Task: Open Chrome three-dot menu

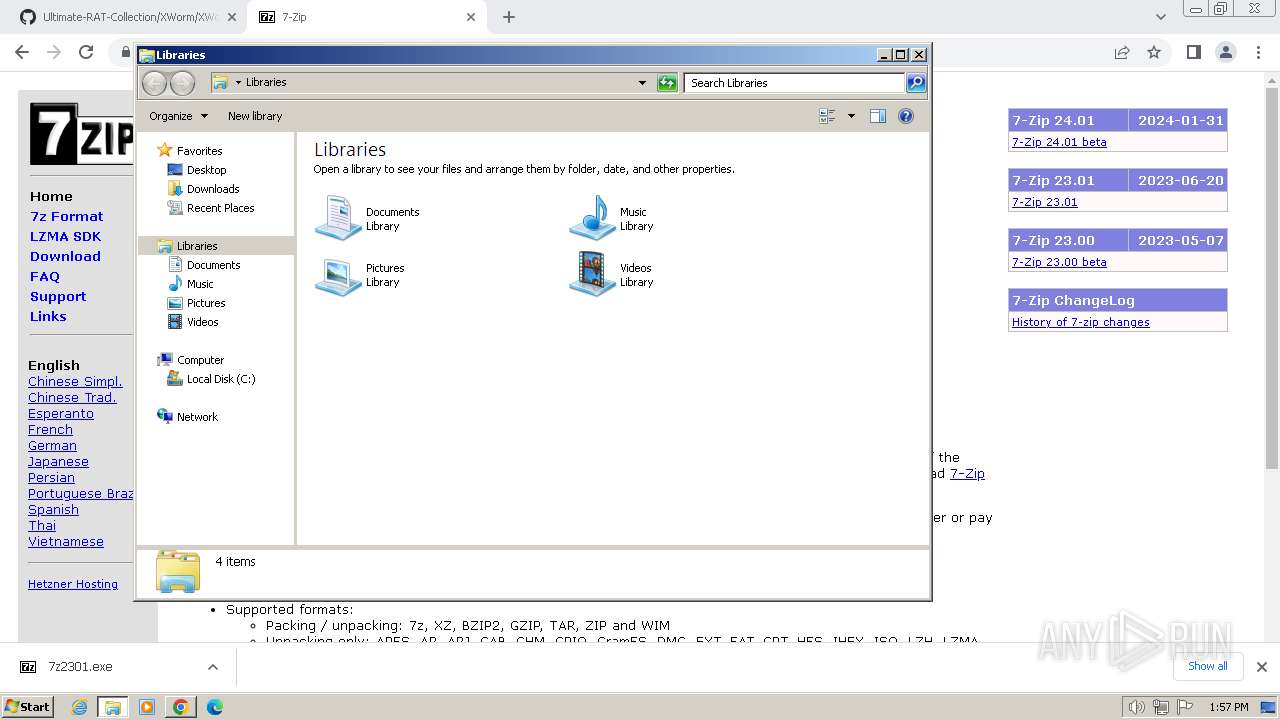Action: [1259, 52]
